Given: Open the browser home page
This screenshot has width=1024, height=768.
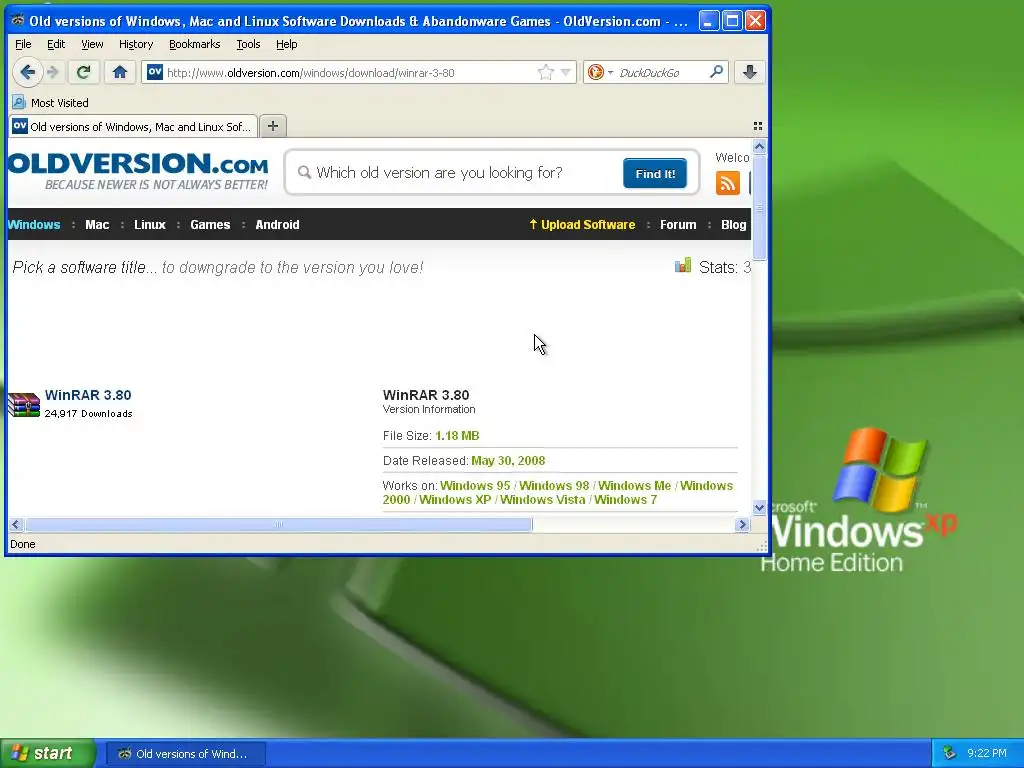Looking at the screenshot, I should coord(120,72).
